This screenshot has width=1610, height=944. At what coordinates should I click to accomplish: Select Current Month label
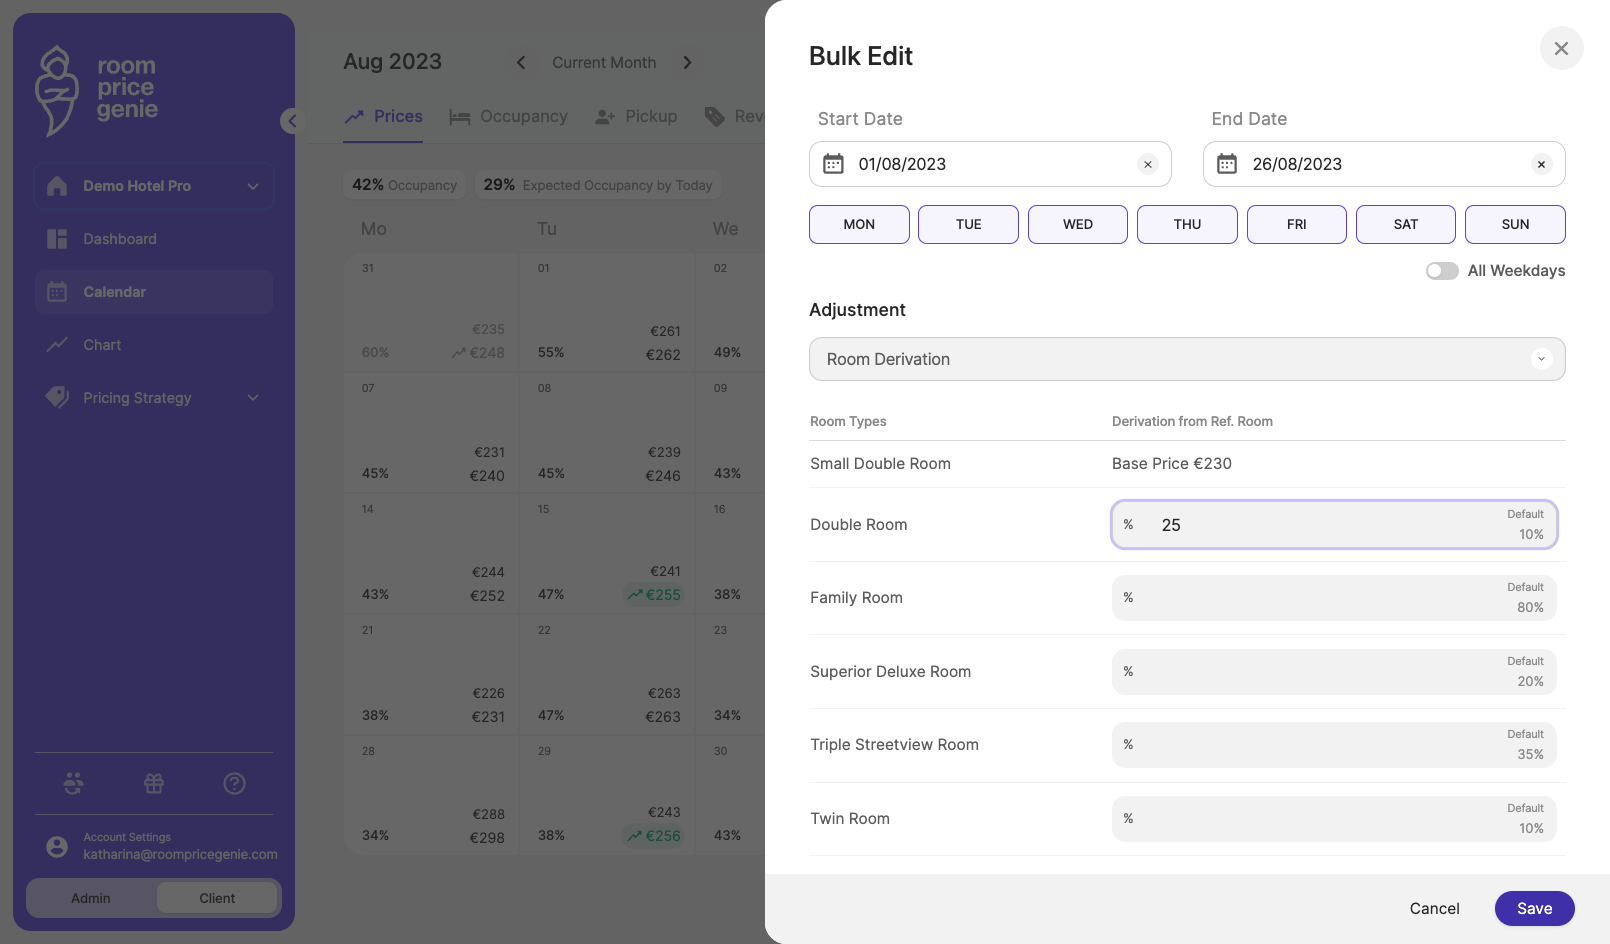click(604, 62)
